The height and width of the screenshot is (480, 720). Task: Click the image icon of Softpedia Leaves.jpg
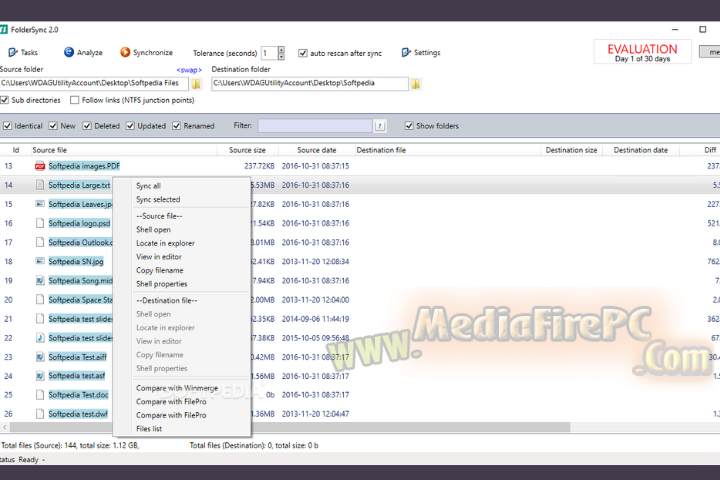pyautogui.click(x=40, y=203)
